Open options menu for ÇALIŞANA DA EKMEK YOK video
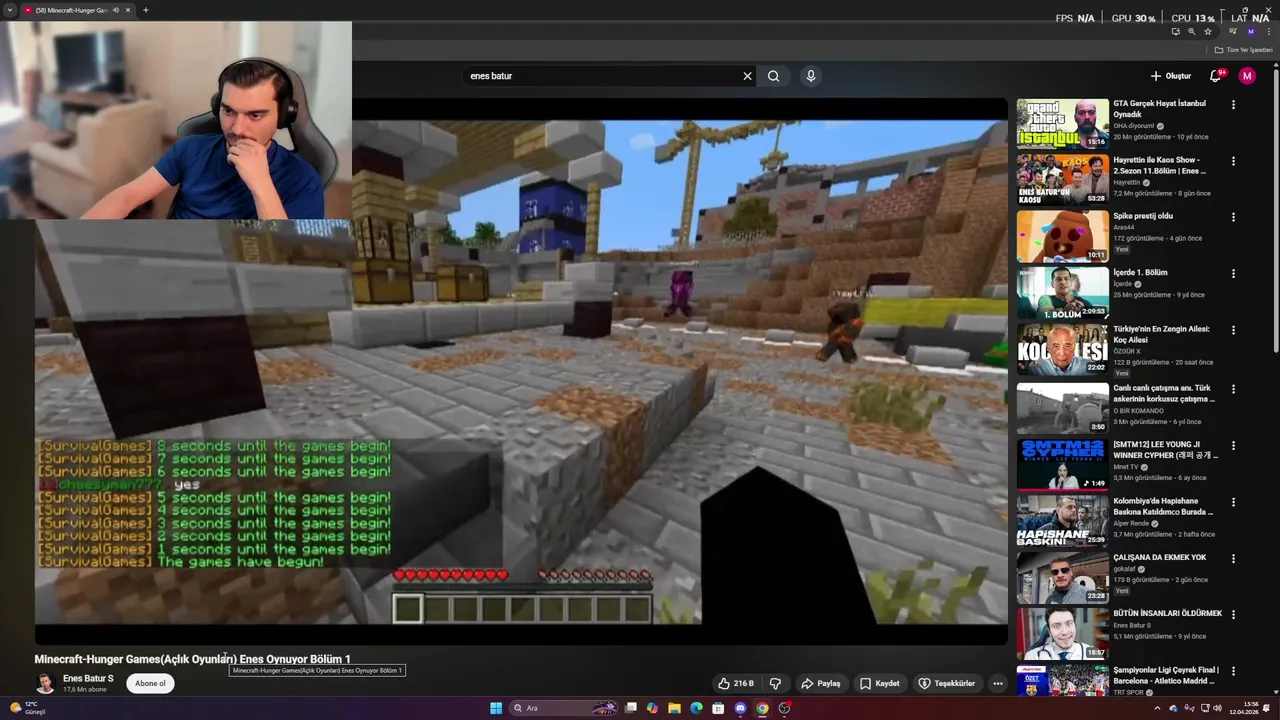Screen dimensions: 1280x720 click(x=1233, y=558)
